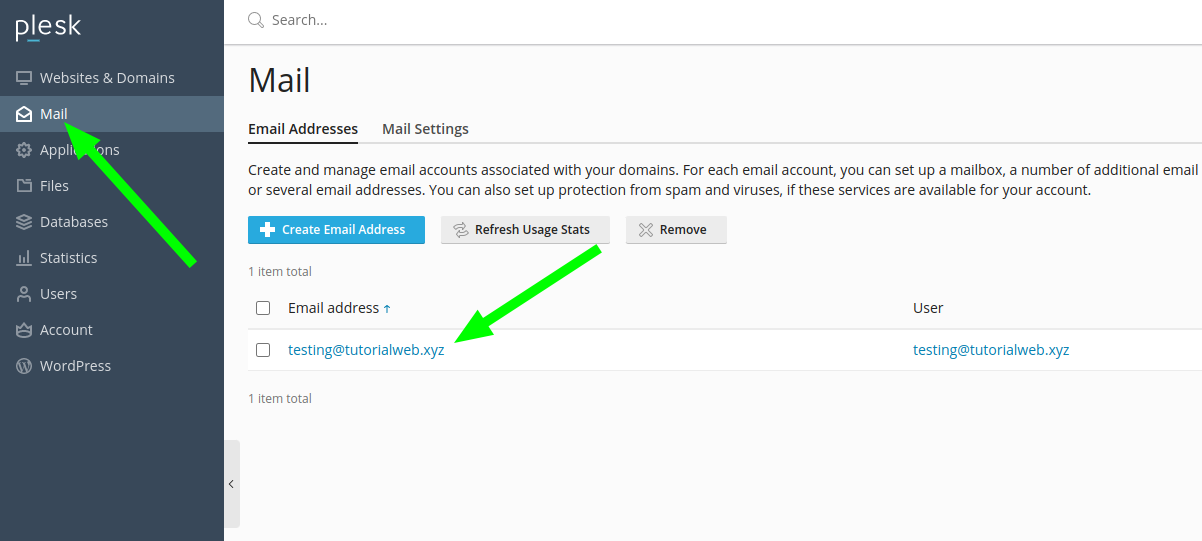Open testing@tutorialweb.xyz link in User column
Viewport: 1202px width, 541px height.
pos(991,350)
